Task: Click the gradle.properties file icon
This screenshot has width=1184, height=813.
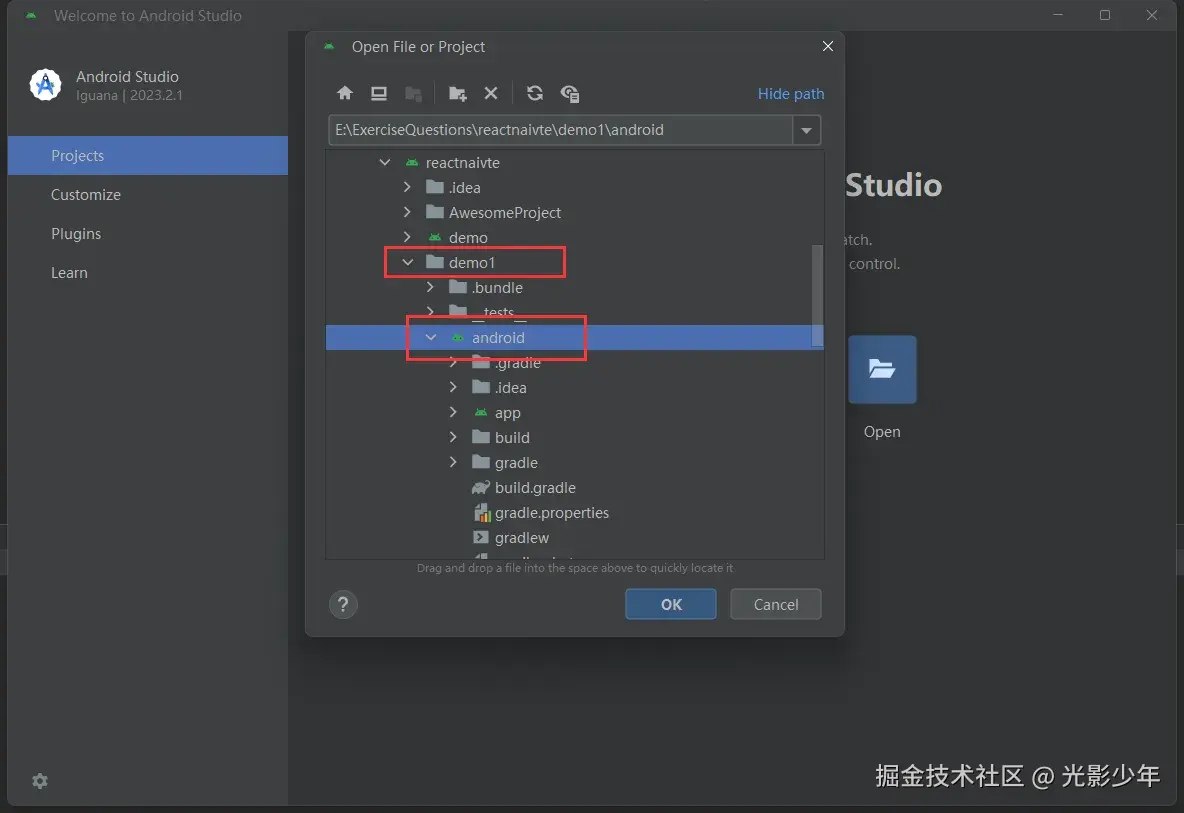Action: tap(480, 513)
